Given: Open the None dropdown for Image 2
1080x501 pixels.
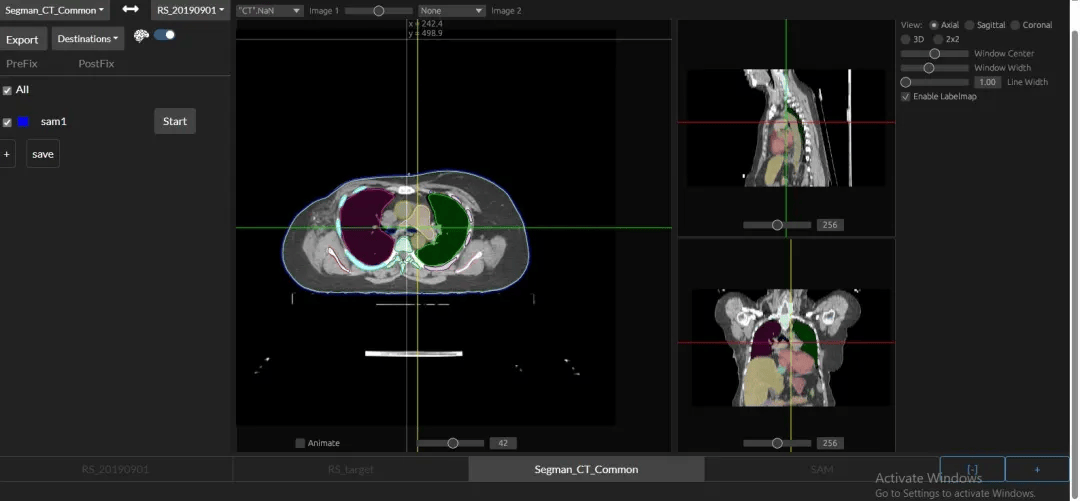Looking at the screenshot, I should click(451, 11).
